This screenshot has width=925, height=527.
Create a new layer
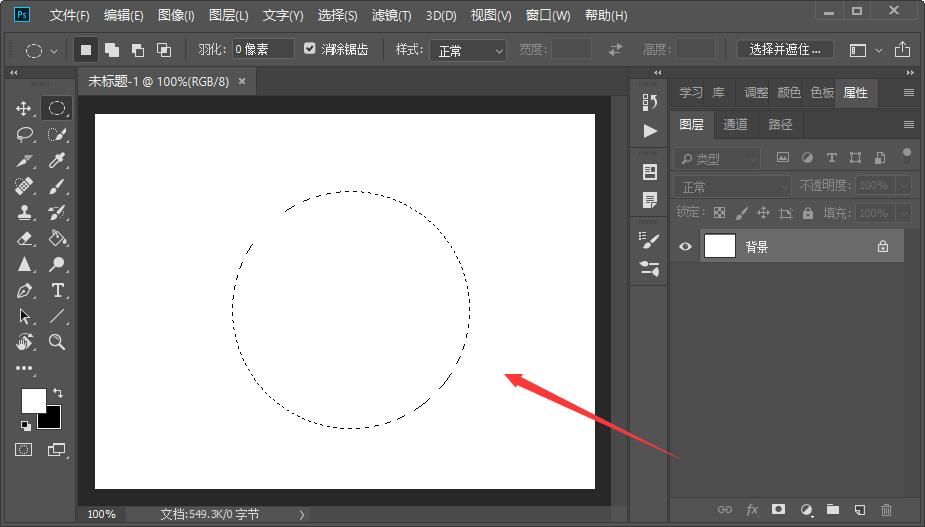point(860,510)
